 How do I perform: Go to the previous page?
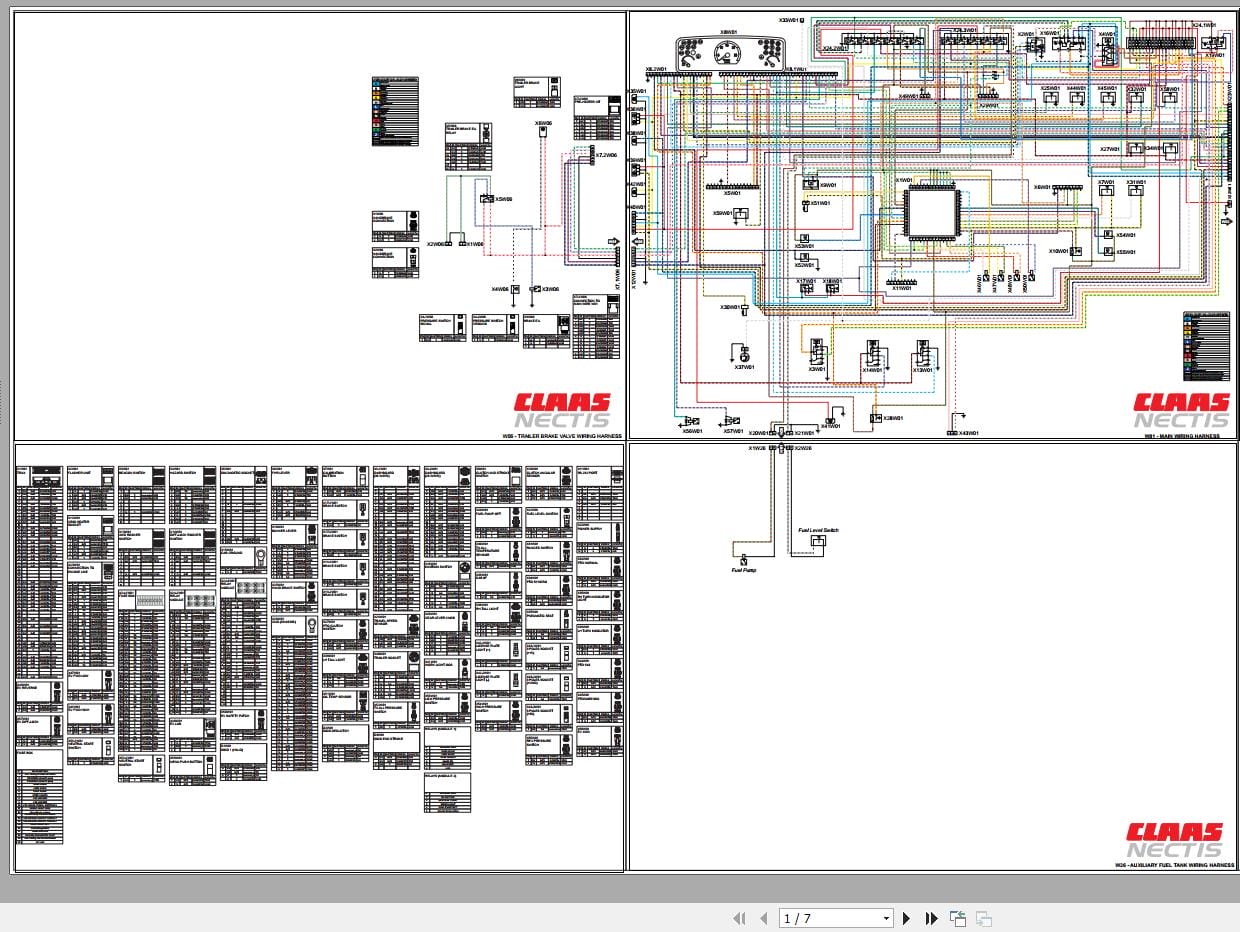point(765,918)
